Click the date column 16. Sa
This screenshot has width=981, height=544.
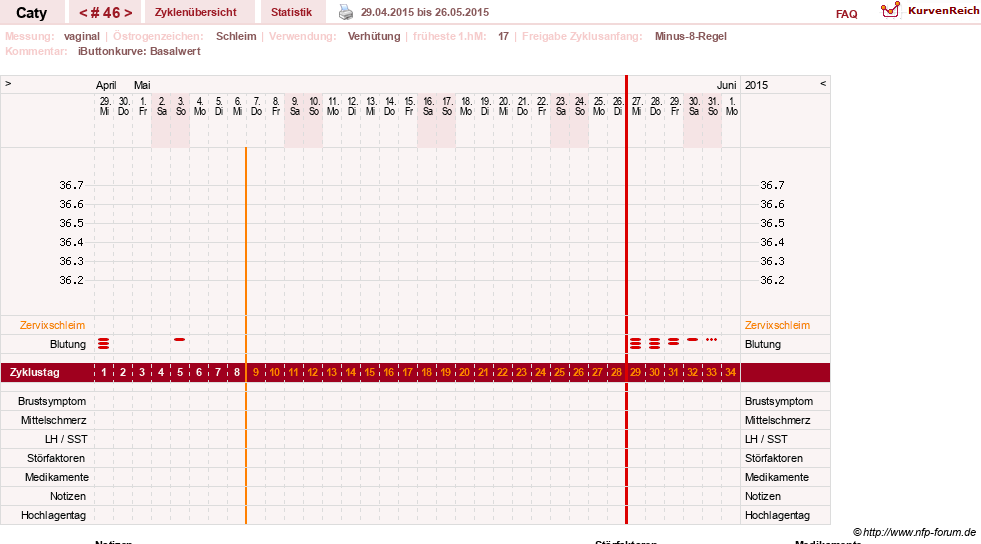[428, 106]
